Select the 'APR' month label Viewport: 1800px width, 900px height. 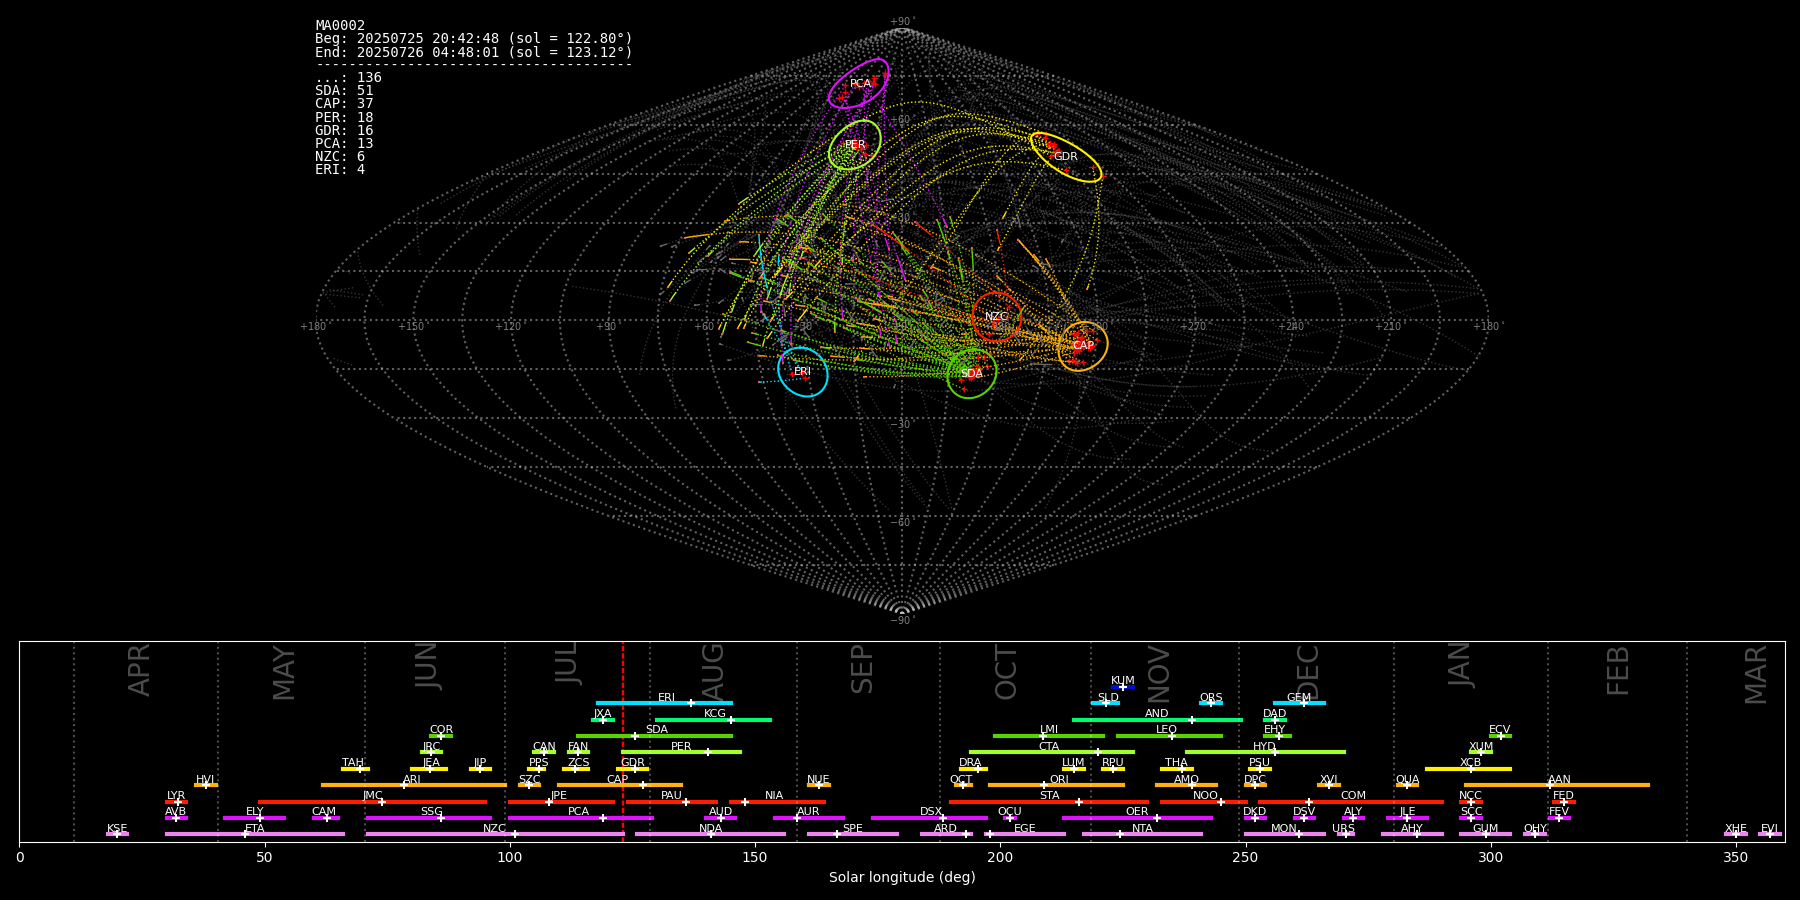pyautogui.click(x=139, y=670)
